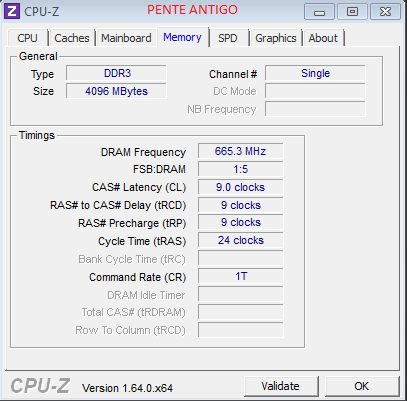
Task: Click the empty Bank Cycle Time field
Action: [x=241, y=258]
